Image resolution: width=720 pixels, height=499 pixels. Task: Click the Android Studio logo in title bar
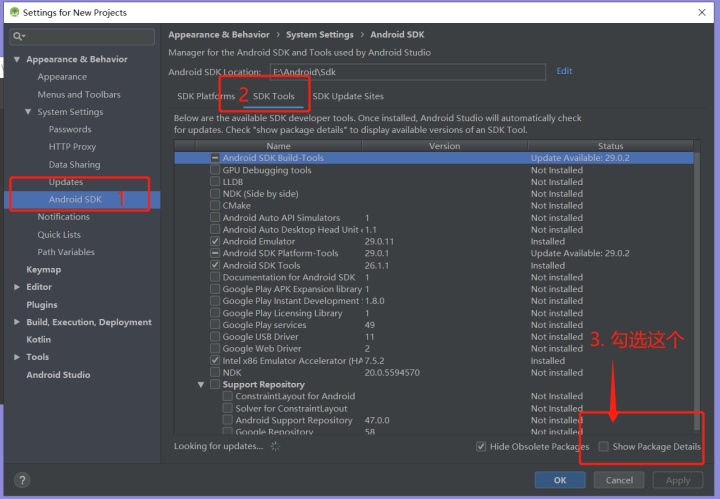click(14, 12)
